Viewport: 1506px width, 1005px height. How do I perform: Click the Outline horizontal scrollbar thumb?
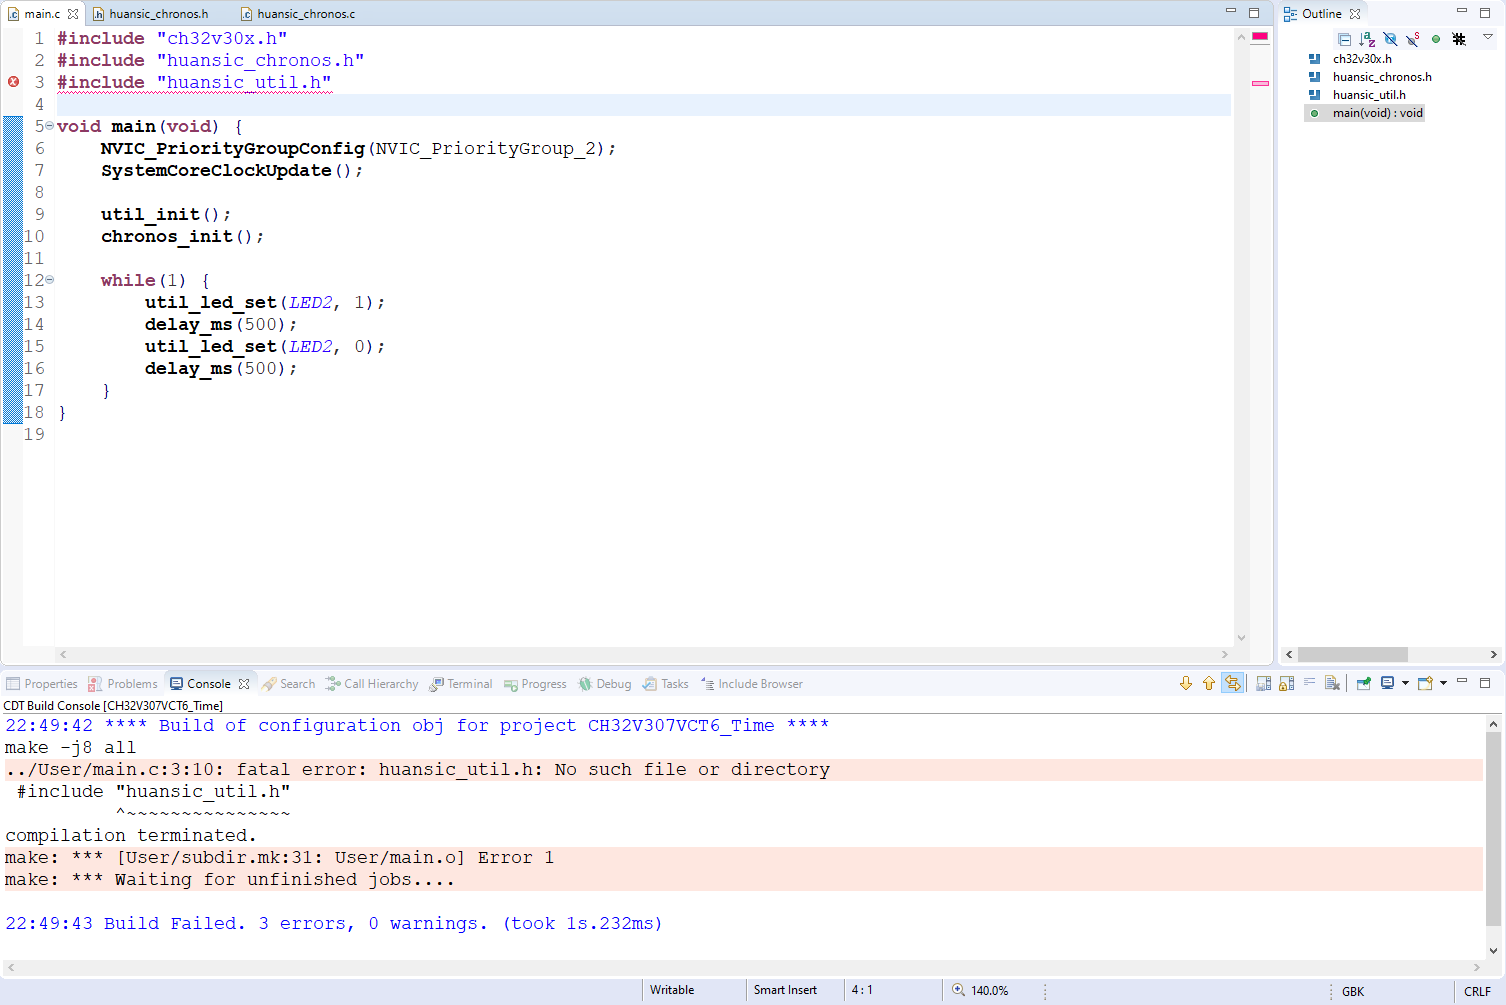pyautogui.click(x=1352, y=654)
